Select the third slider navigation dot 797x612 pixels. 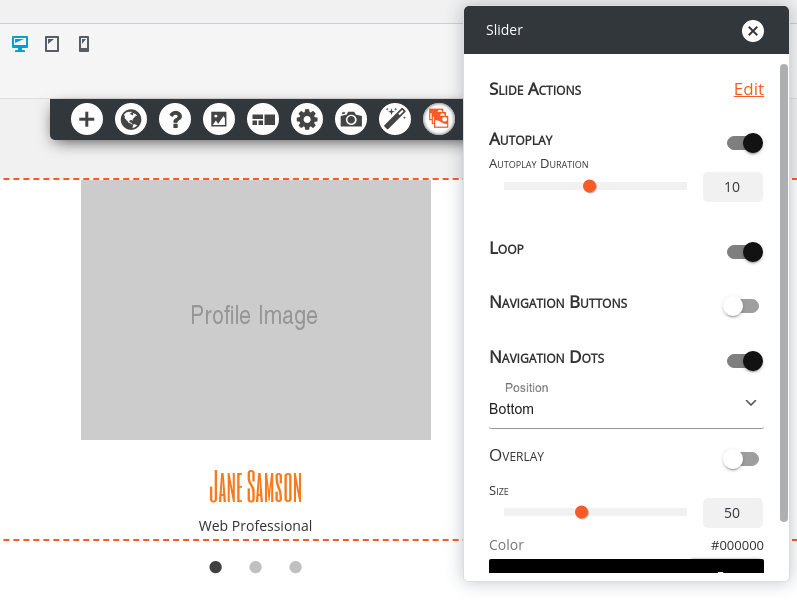pyautogui.click(x=295, y=567)
